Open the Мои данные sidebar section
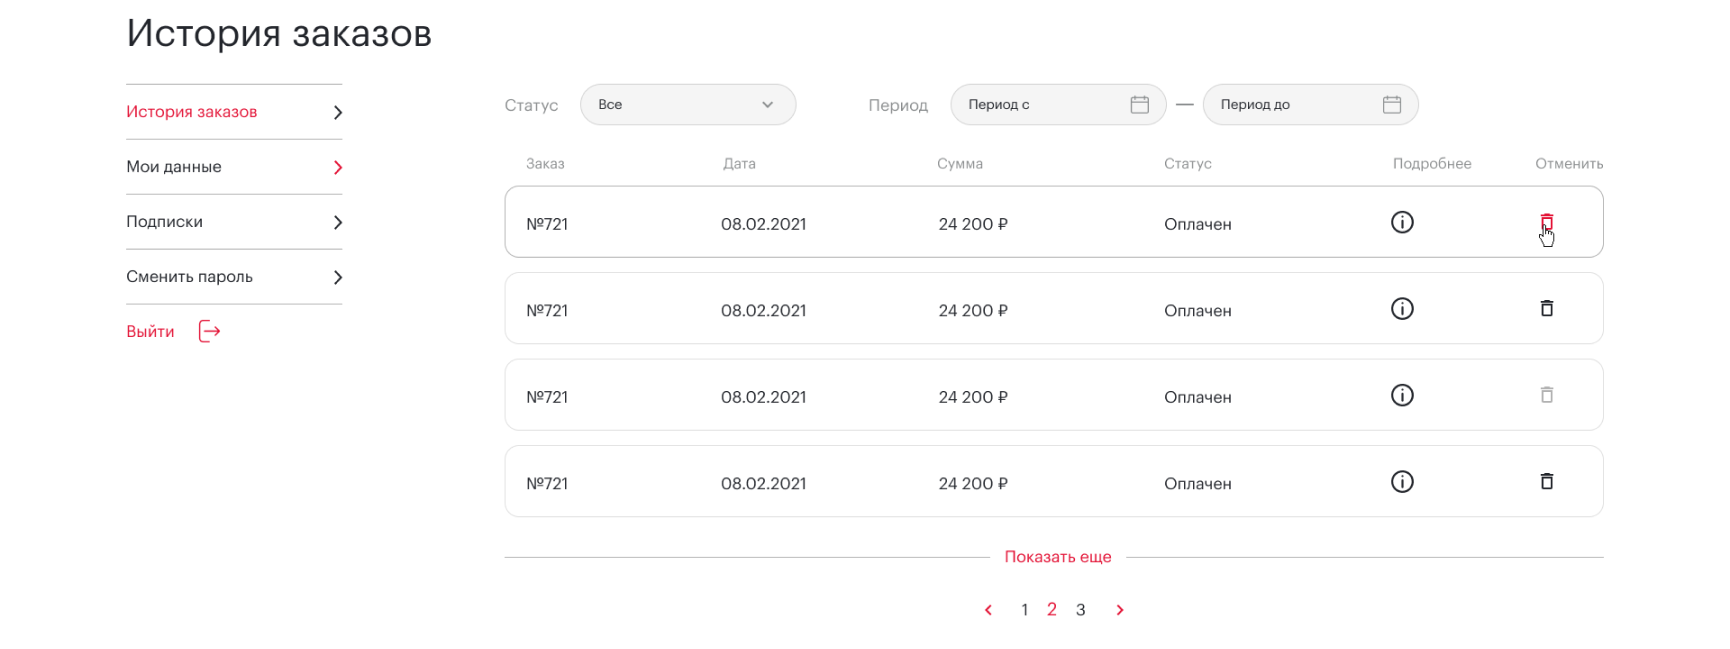Screen dimensions: 1730x649 click(x=174, y=167)
